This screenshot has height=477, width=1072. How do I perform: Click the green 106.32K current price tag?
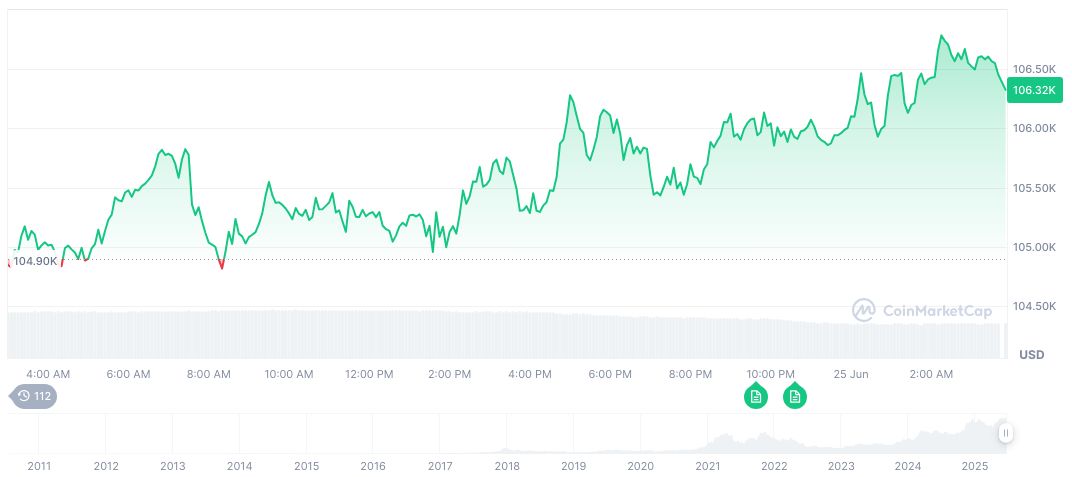coord(1034,90)
